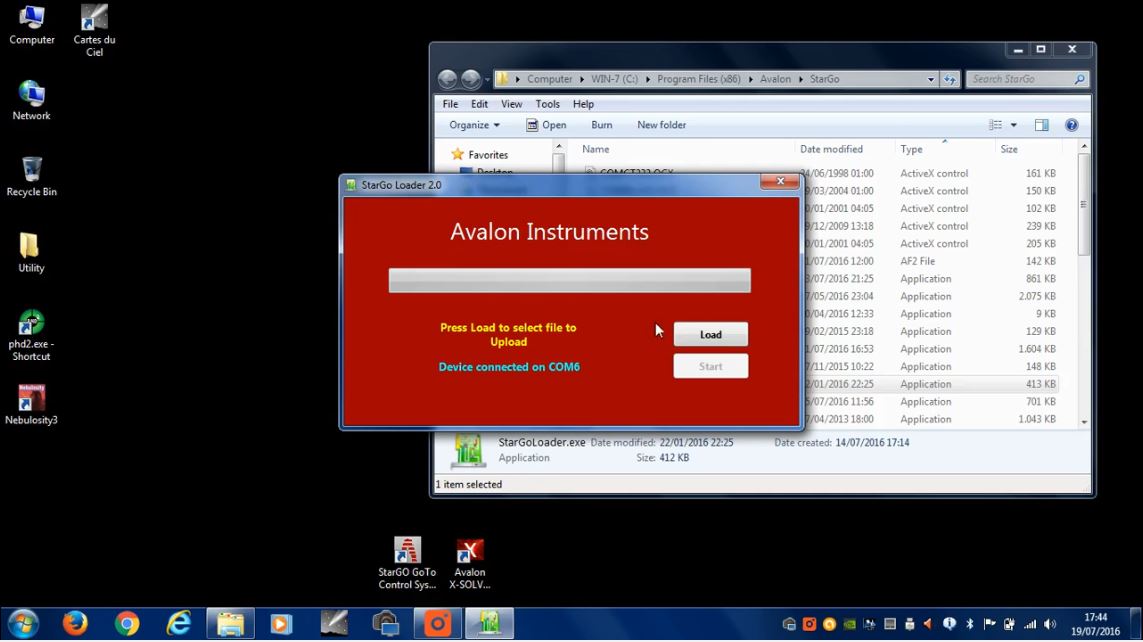Navigate to WIN-7 (C:) in the address bar

[x=615, y=79]
